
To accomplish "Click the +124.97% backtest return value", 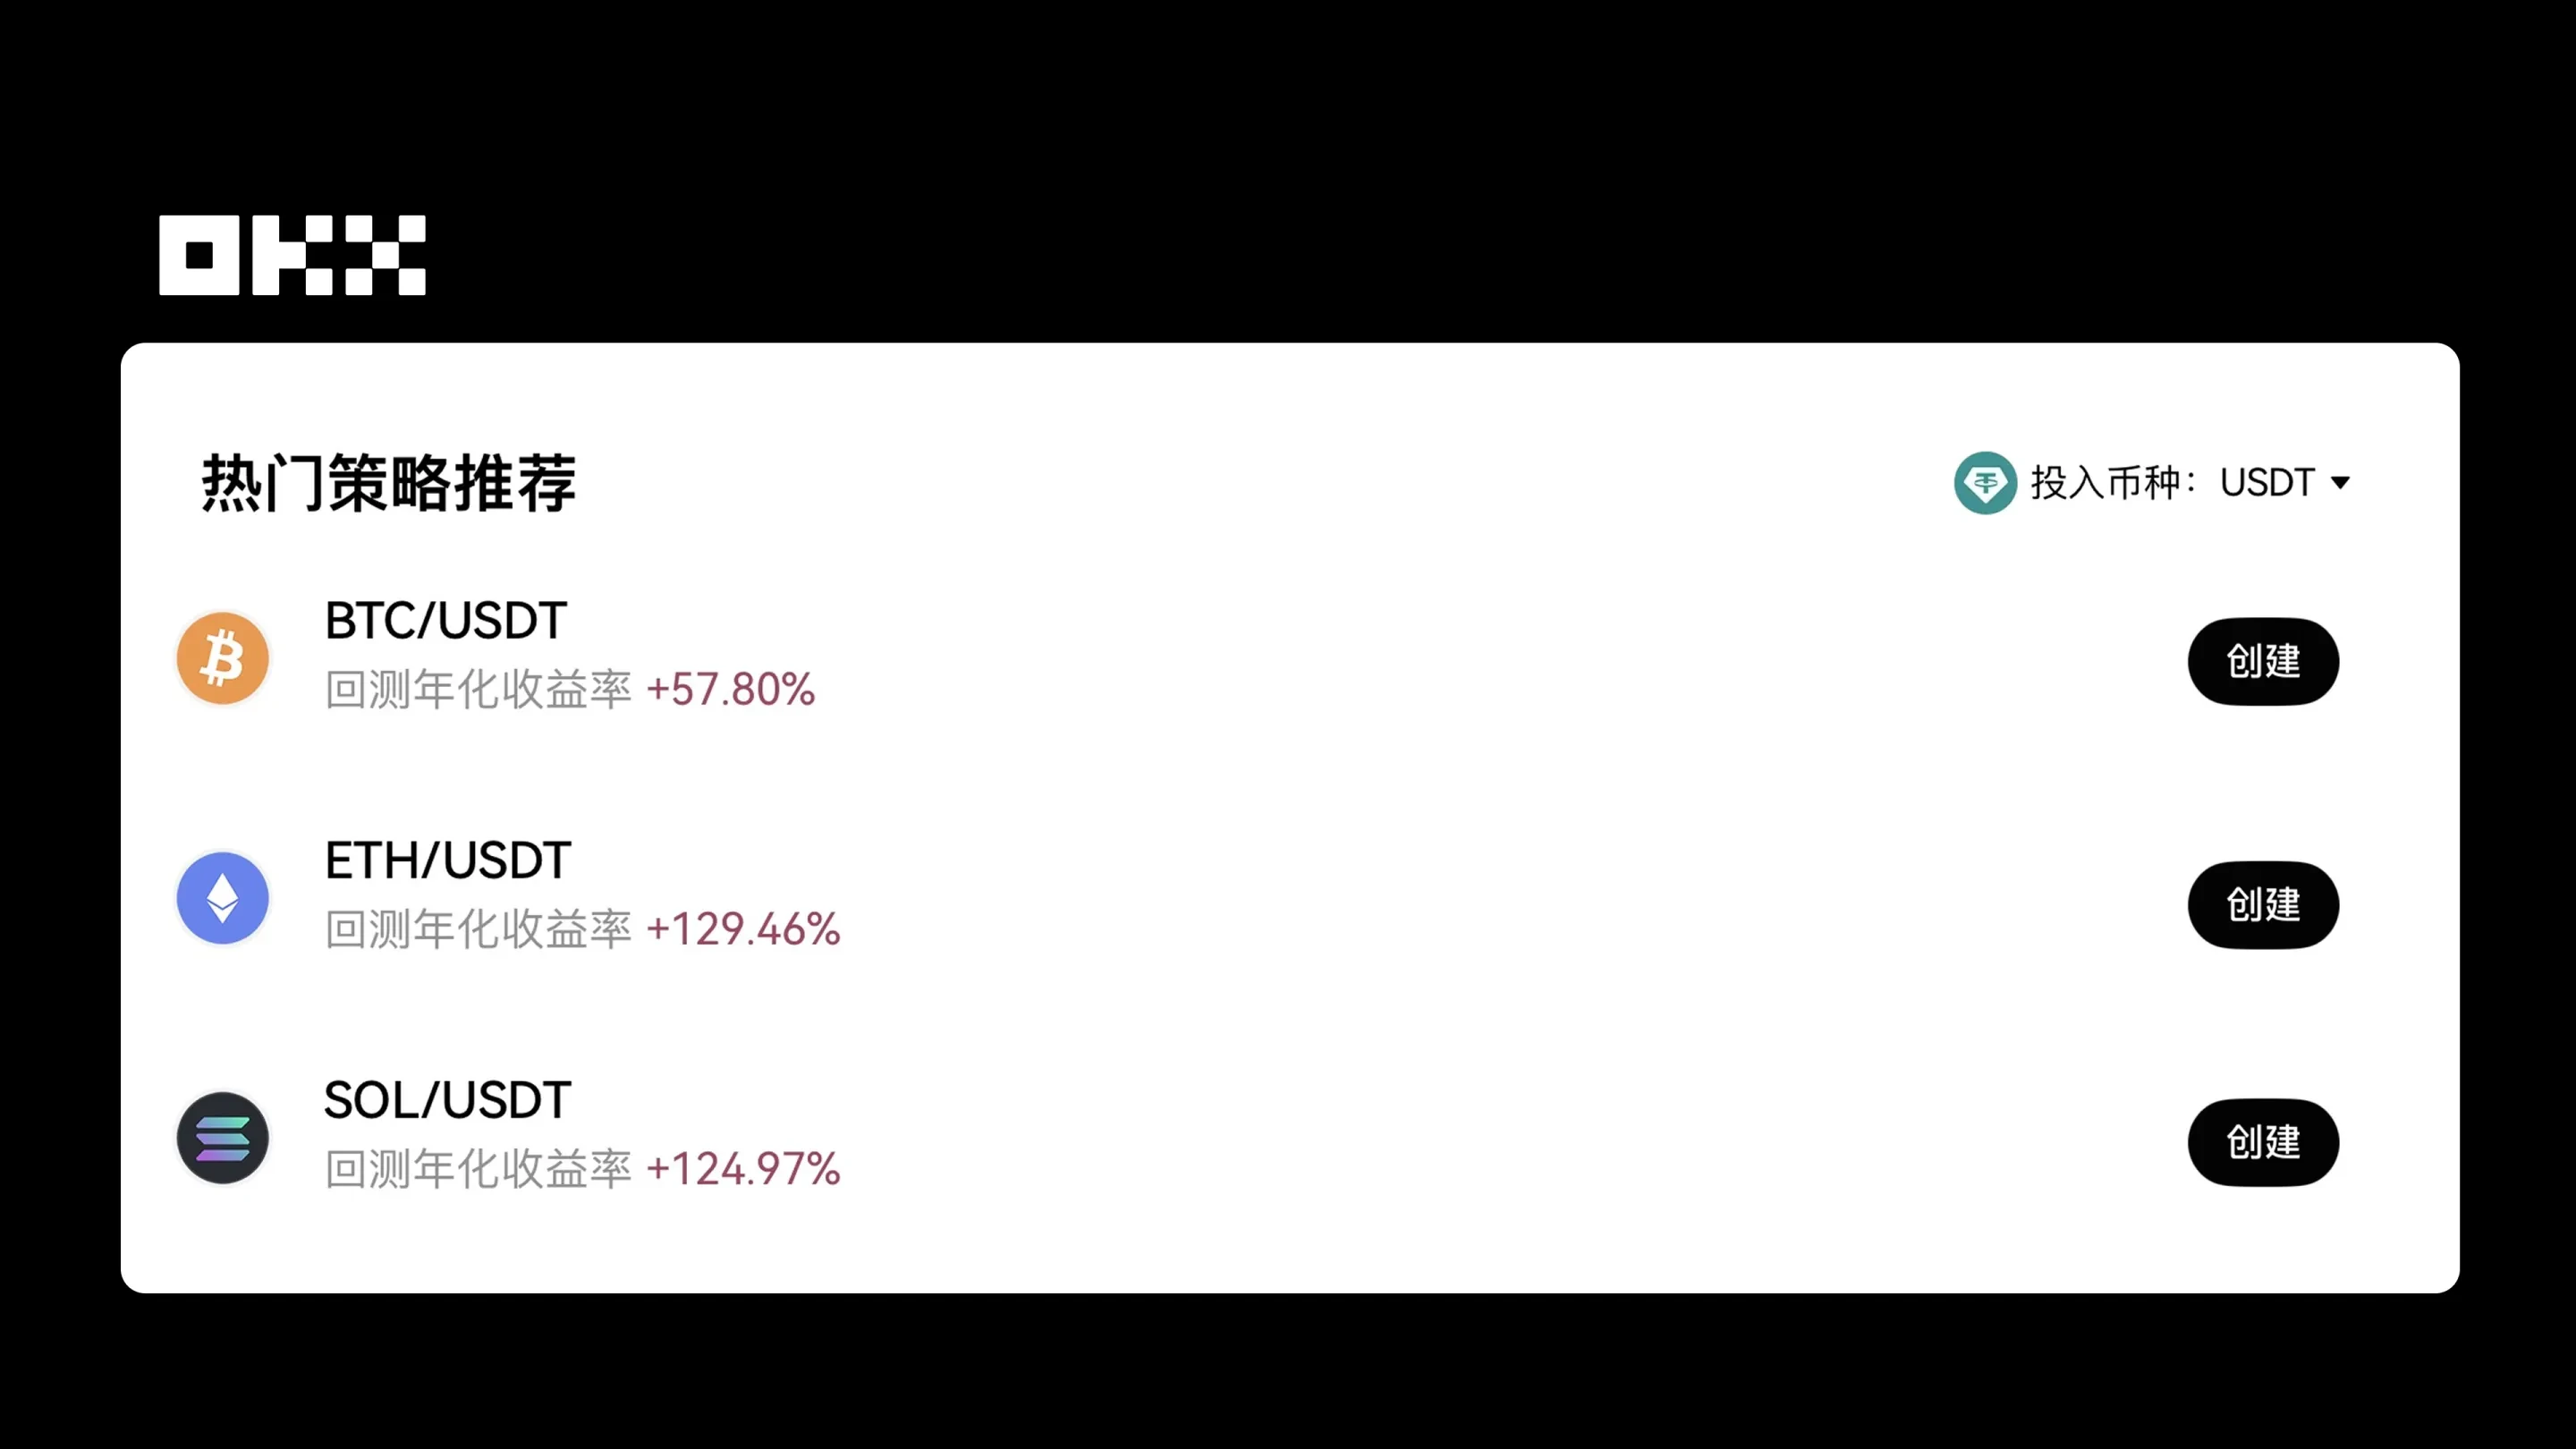I will point(743,1169).
